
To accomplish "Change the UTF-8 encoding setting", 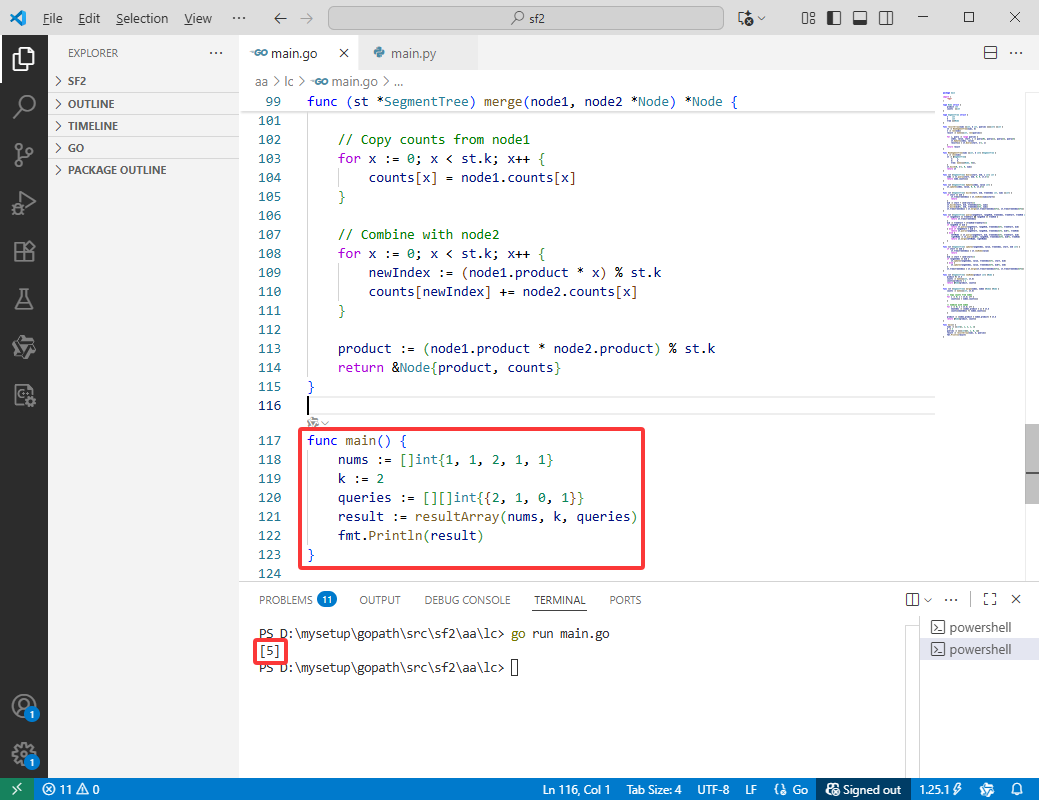I will [713, 789].
